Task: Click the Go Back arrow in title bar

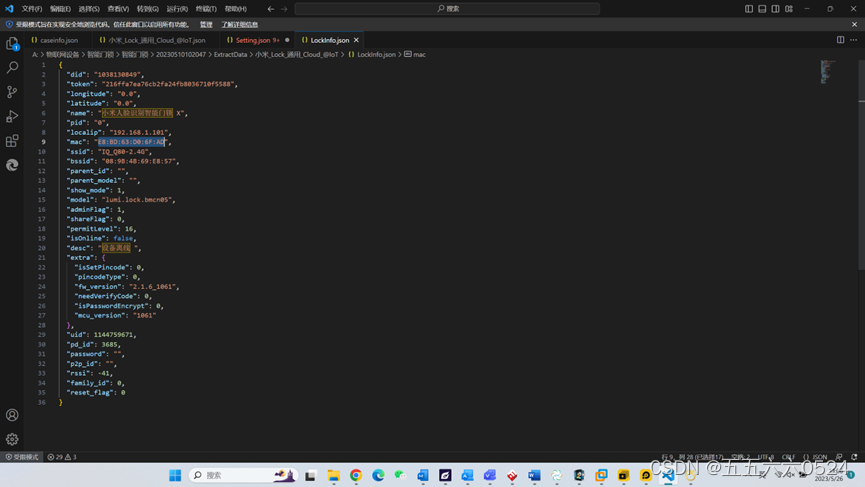Action: click(270, 9)
